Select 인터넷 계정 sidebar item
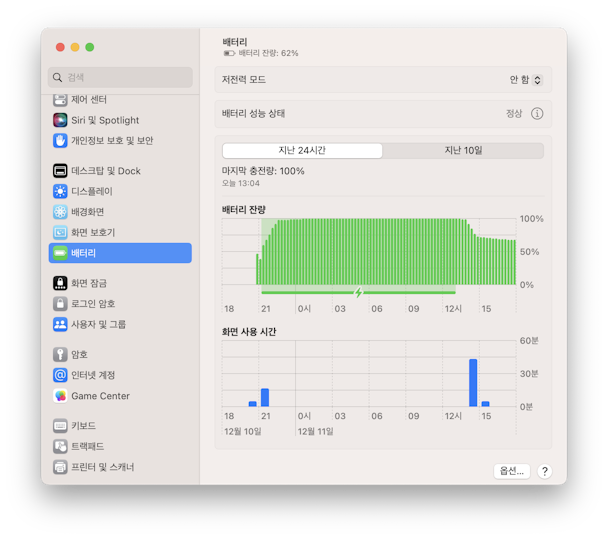Screen dimensions: 608x539 point(120,375)
